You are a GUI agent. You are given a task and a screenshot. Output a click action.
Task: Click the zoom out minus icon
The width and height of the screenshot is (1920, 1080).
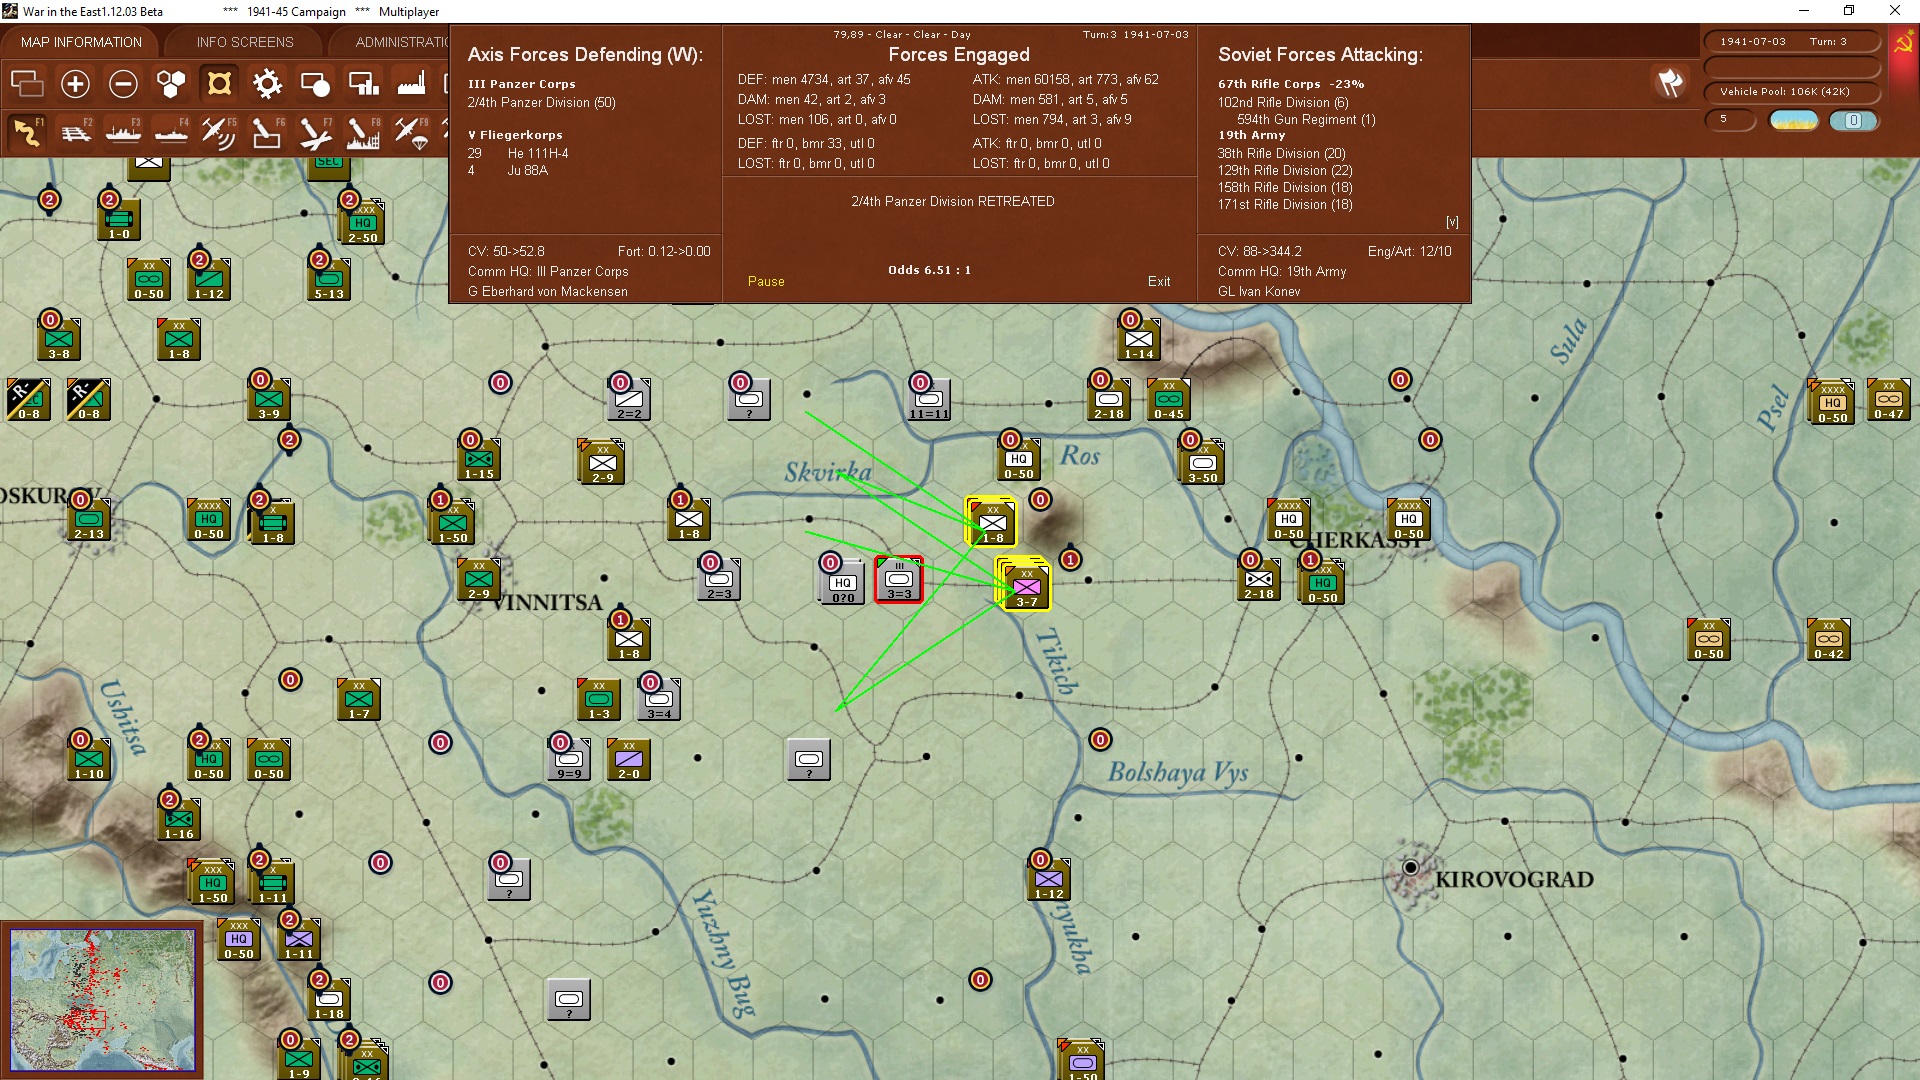[123, 84]
